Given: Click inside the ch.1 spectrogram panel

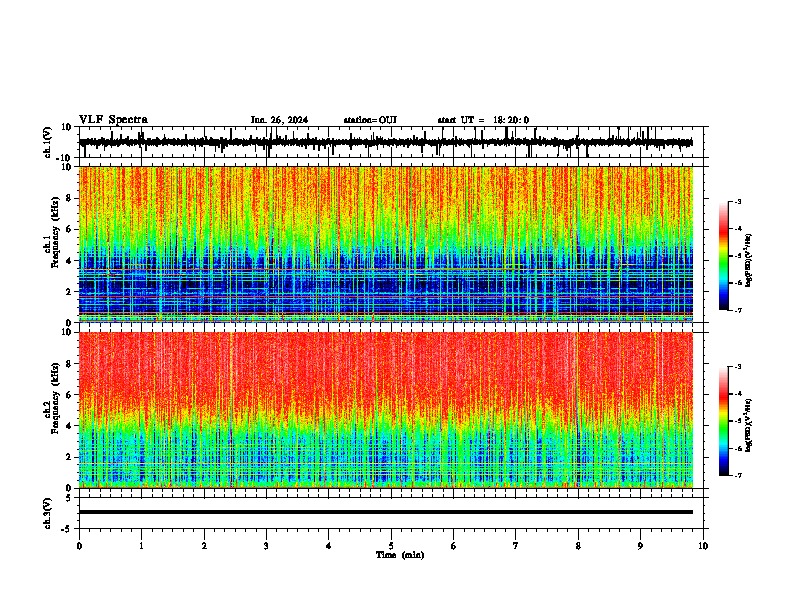Looking at the screenshot, I should (x=386, y=244).
